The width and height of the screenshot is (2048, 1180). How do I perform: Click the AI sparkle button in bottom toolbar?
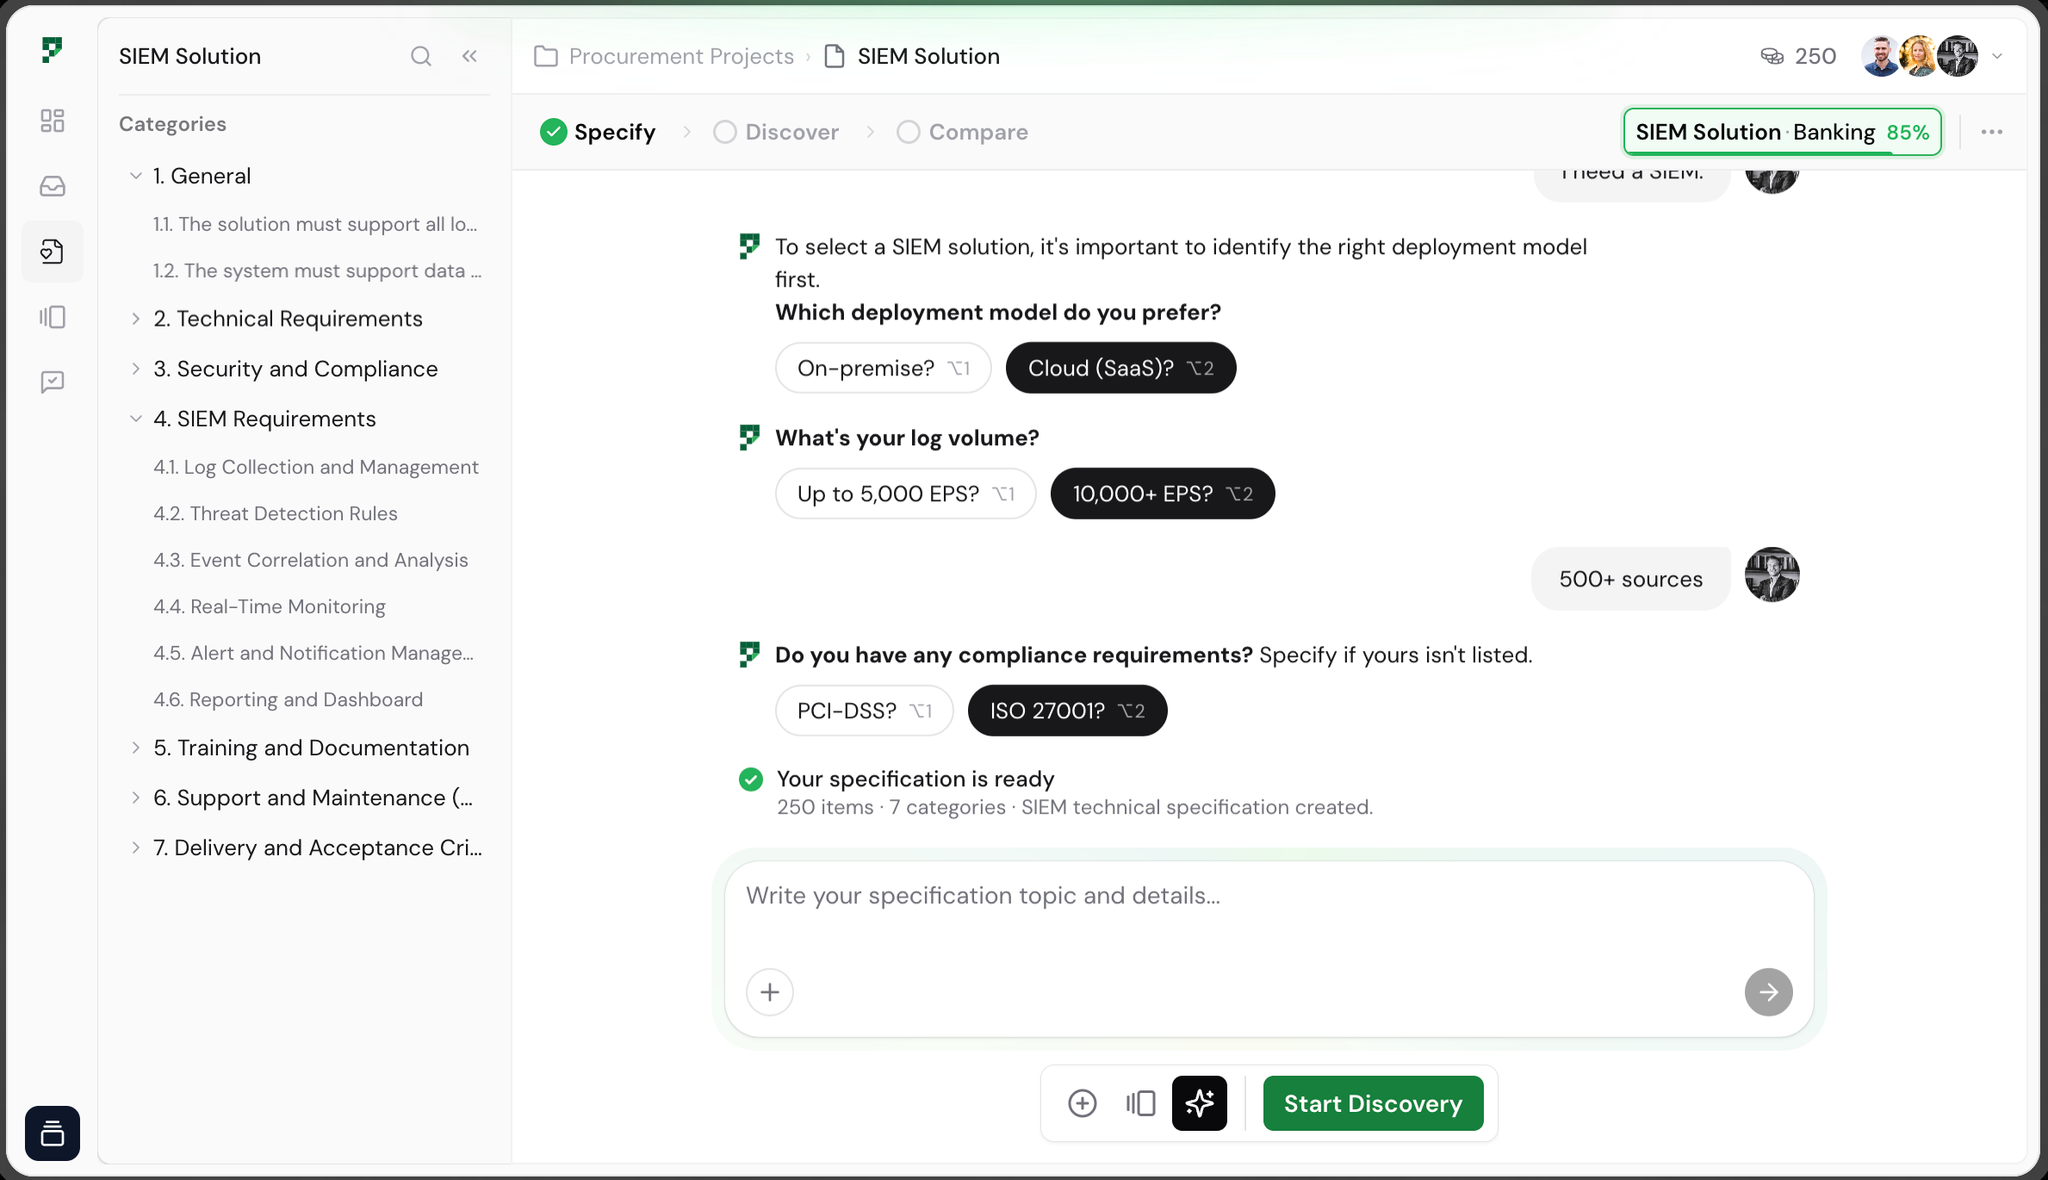[x=1199, y=1103]
